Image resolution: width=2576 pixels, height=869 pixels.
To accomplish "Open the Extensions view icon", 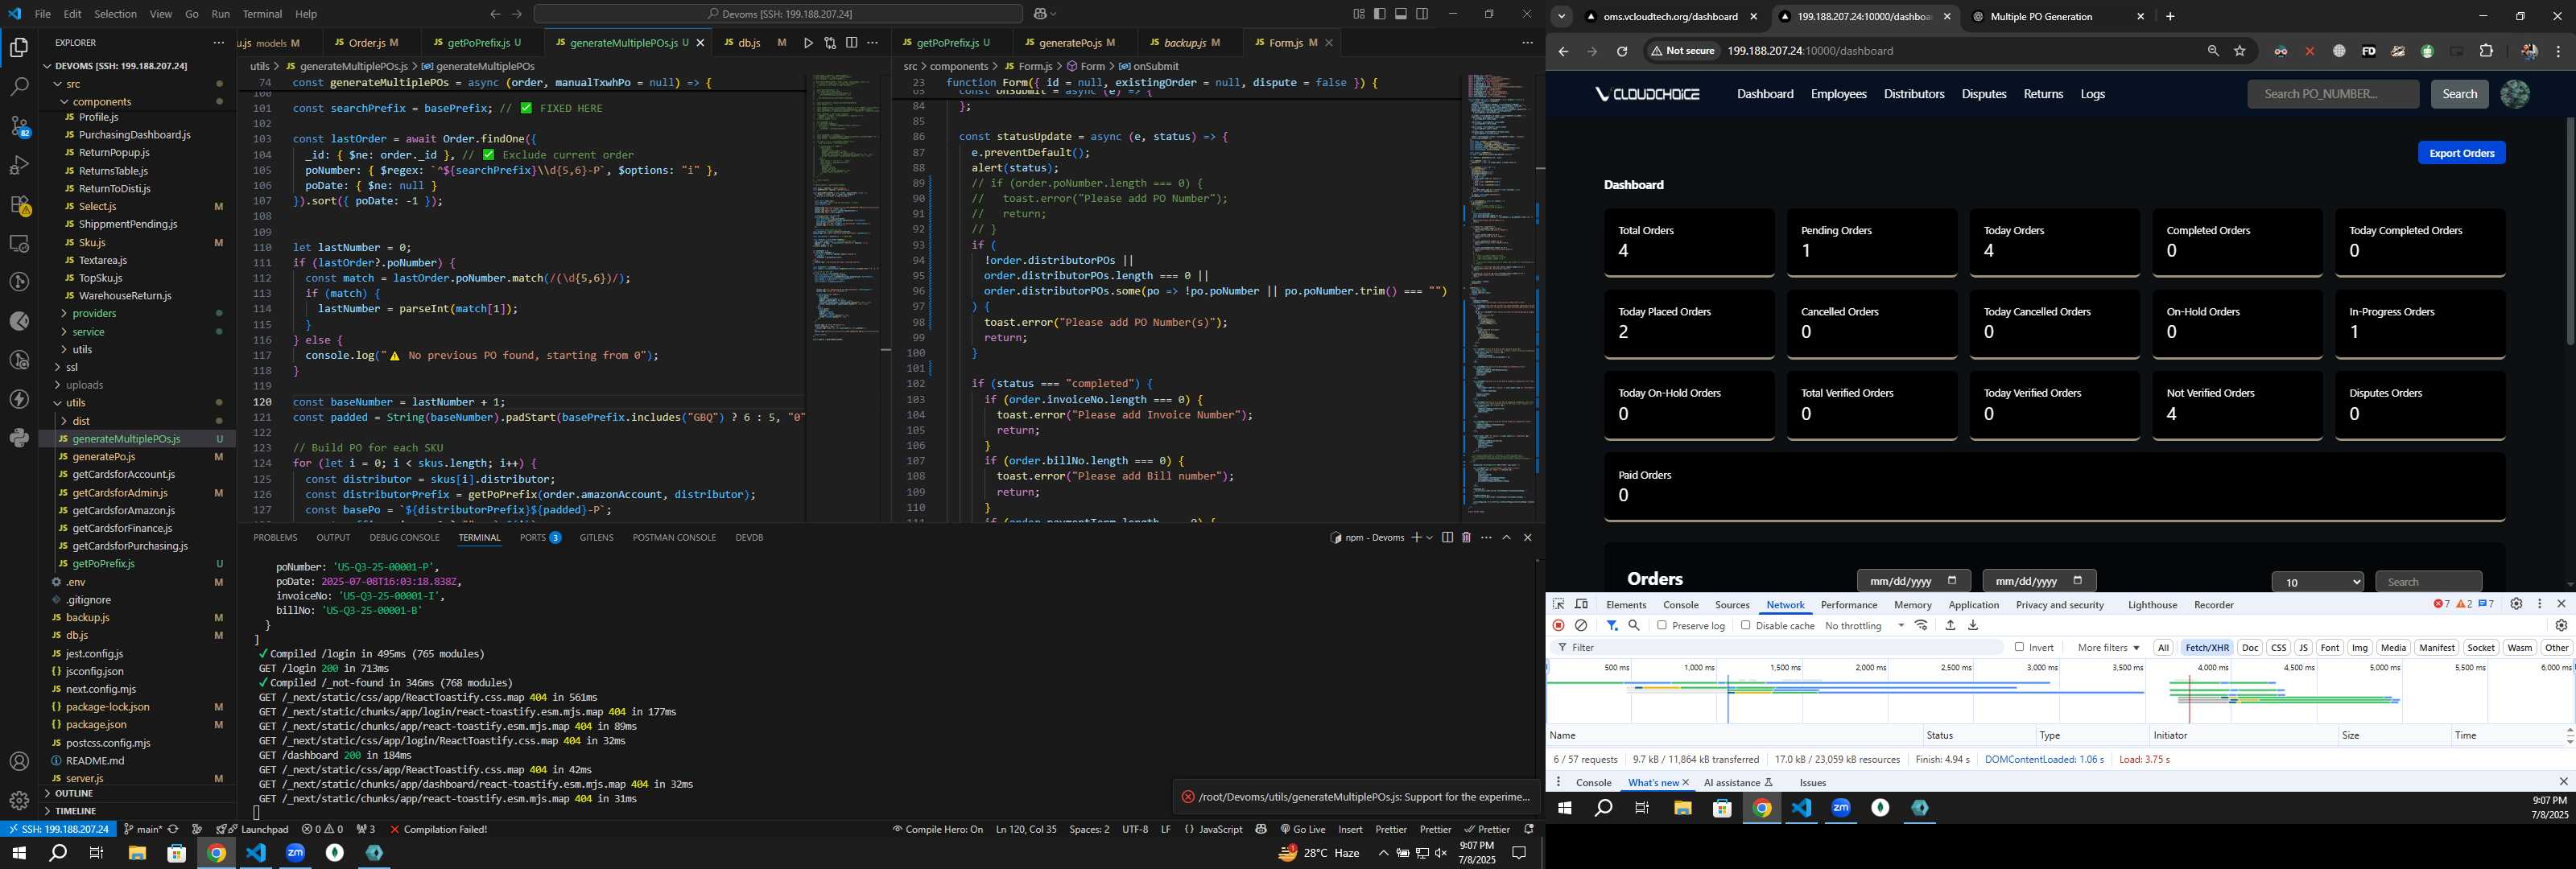I will (19, 205).
